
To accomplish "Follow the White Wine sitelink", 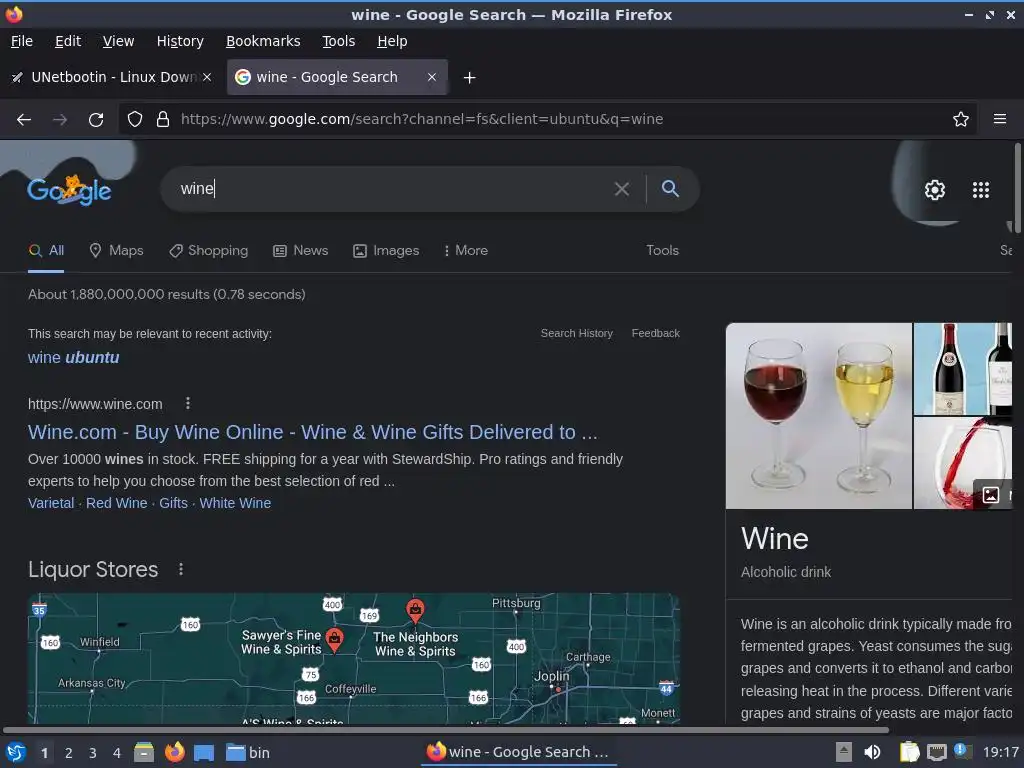I will 235,504.
